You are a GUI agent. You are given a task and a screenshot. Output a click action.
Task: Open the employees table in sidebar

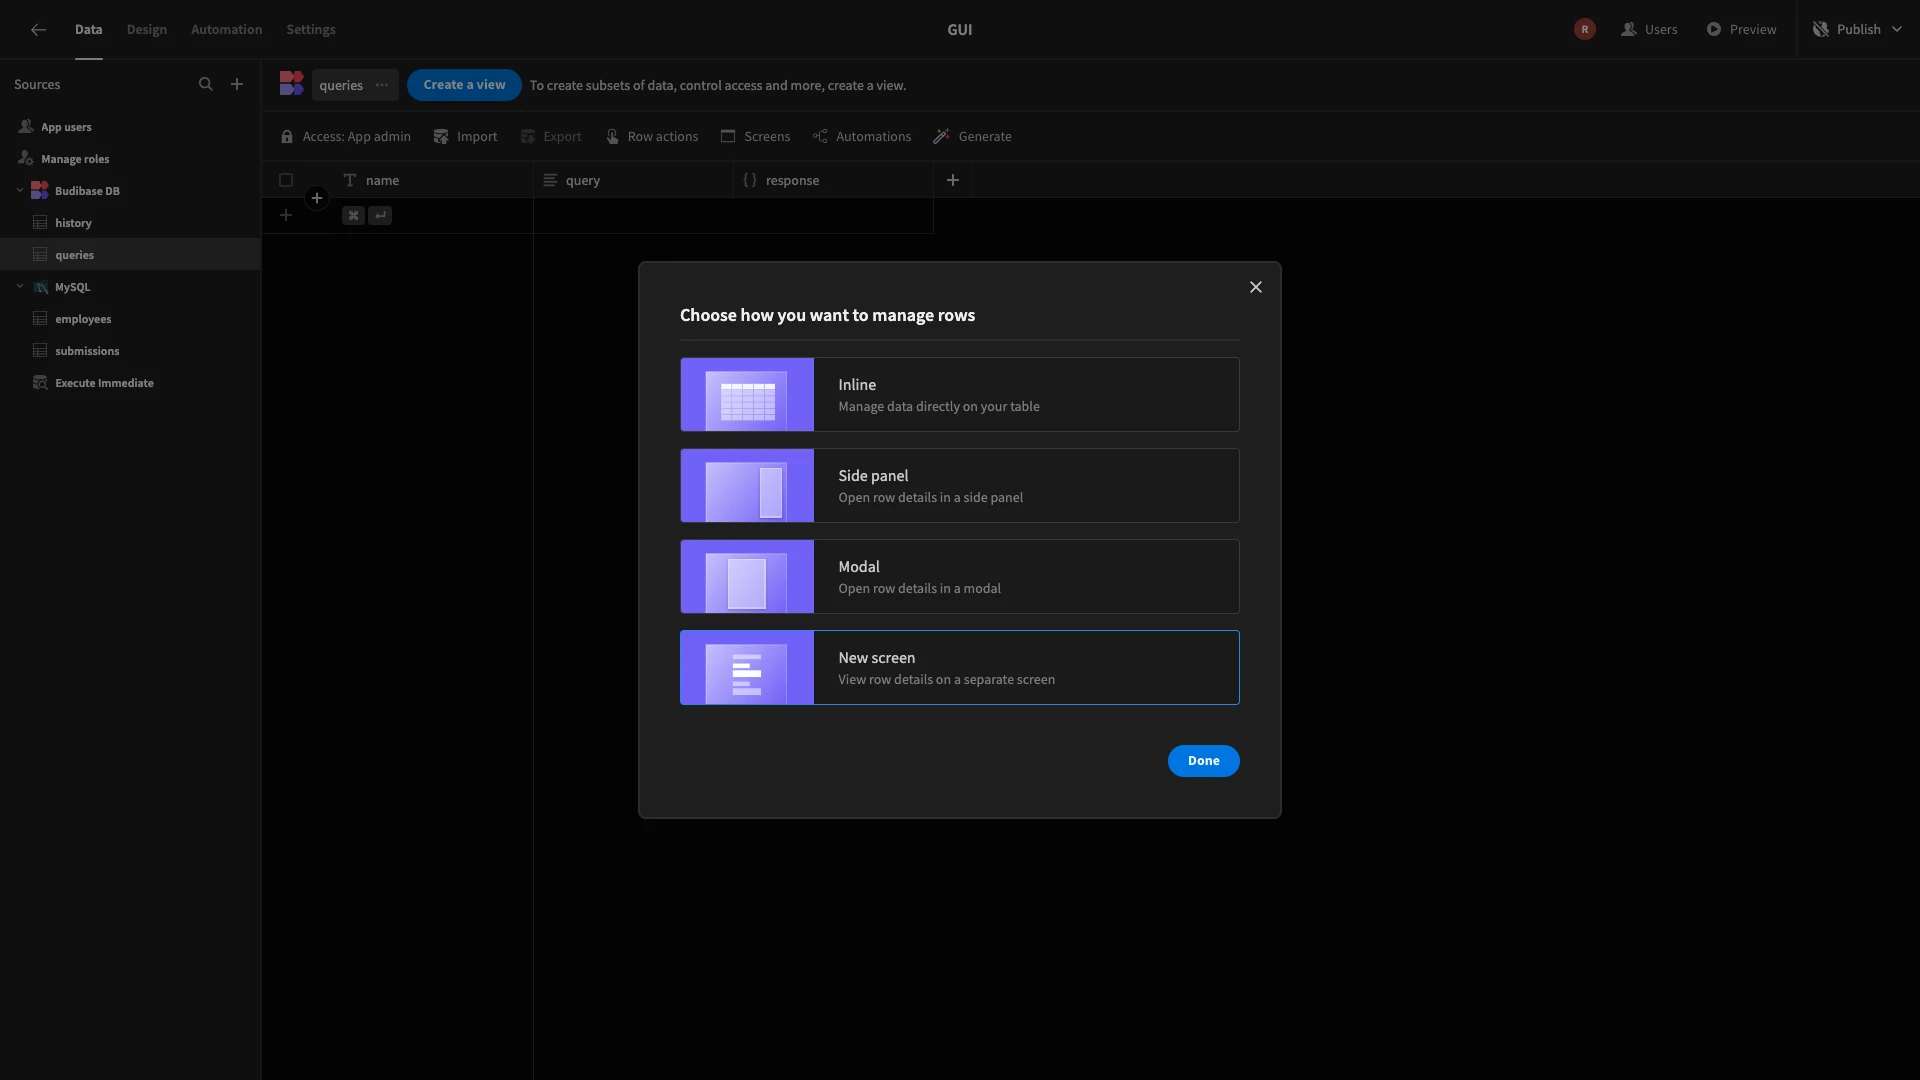pos(83,319)
